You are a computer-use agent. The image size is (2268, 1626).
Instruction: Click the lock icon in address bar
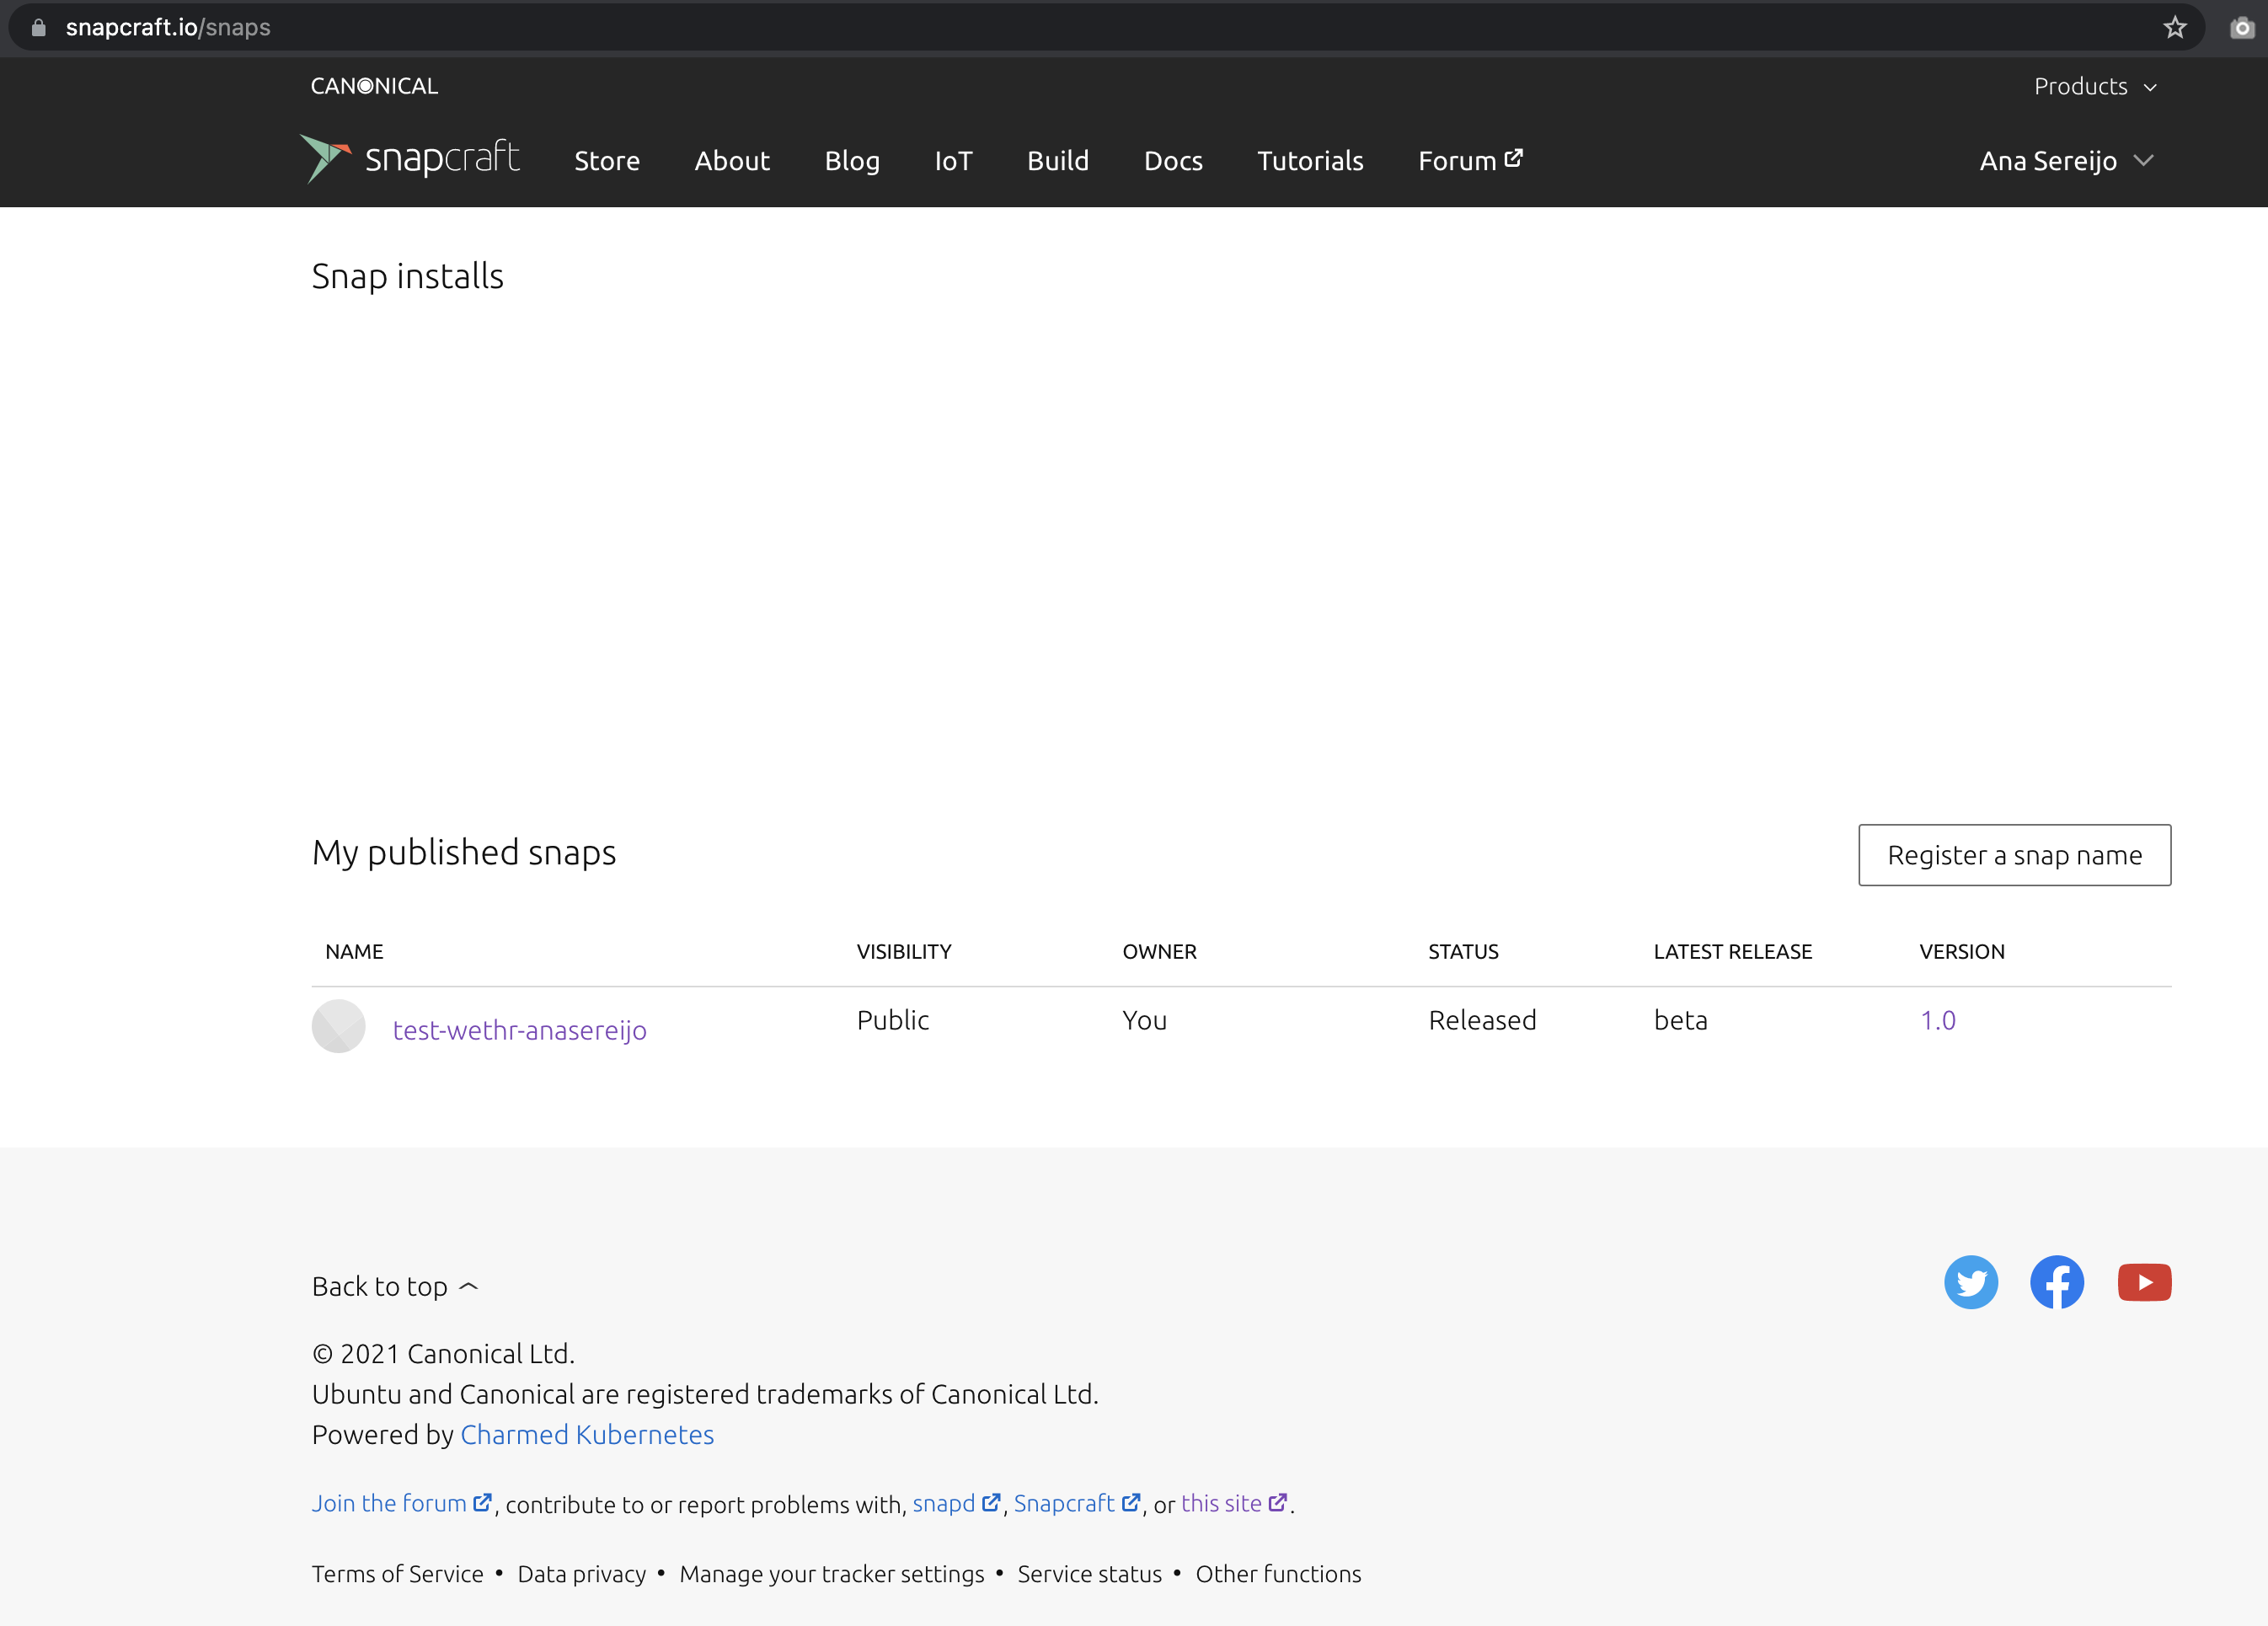coord(38,27)
